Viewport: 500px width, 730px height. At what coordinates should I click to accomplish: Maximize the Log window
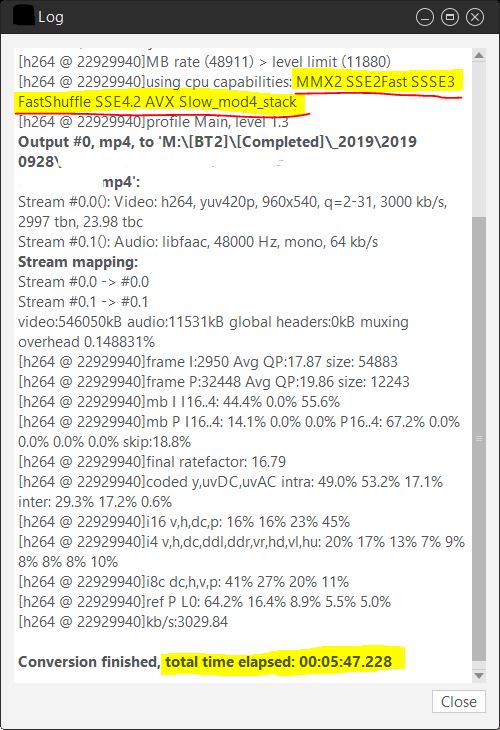click(450, 17)
